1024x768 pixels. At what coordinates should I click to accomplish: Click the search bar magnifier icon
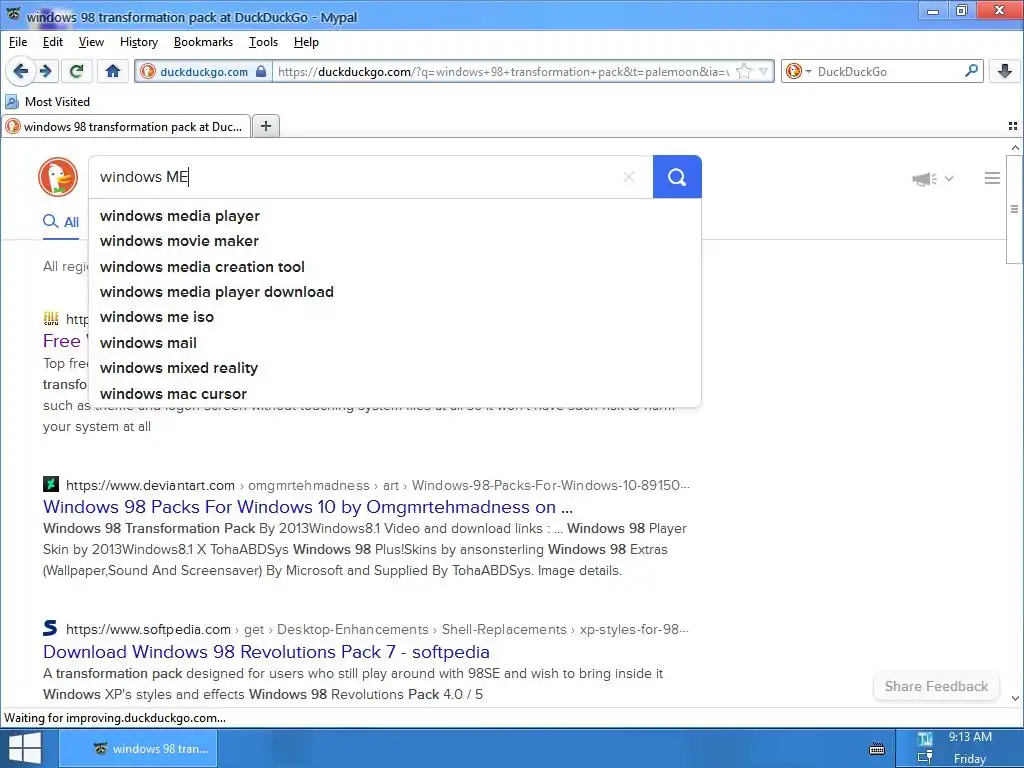tap(972, 71)
